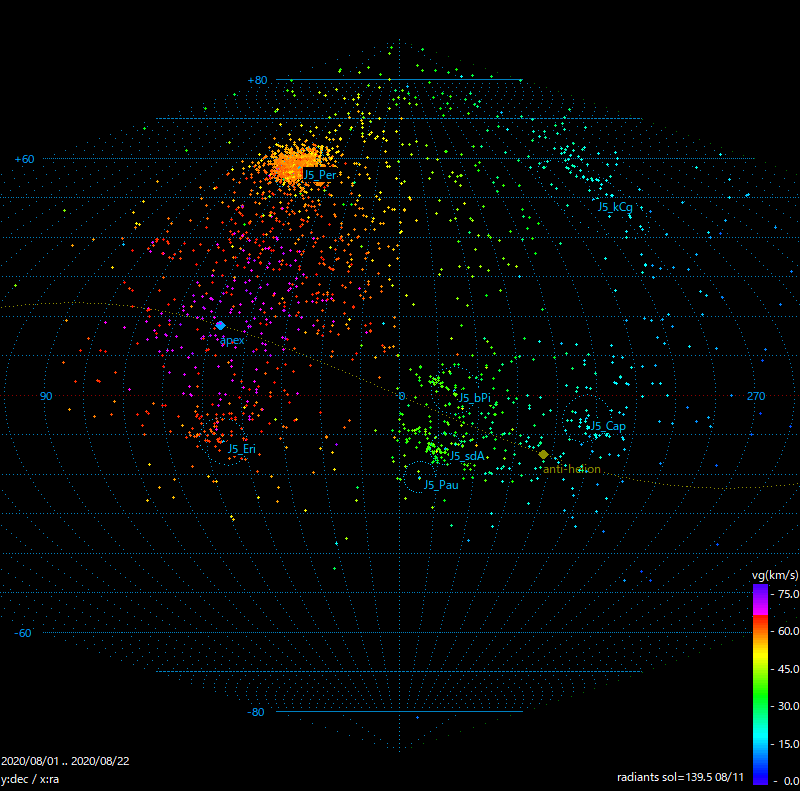Click the 60.0 velocity scale value
This screenshot has height=791, width=800.
[x=788, y=631]
